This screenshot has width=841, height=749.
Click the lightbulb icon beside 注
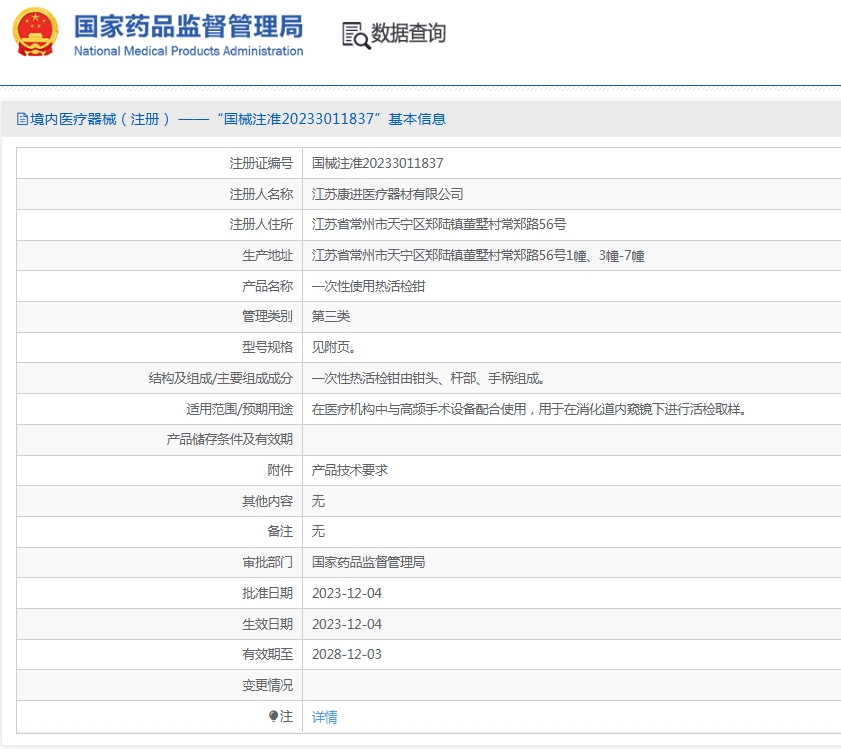pyautogui.click(x=273, y=716)
